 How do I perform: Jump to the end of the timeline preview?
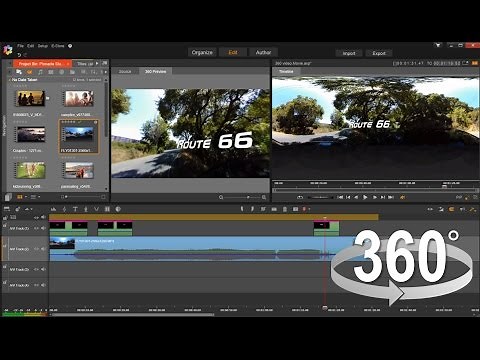coord(391,197)
